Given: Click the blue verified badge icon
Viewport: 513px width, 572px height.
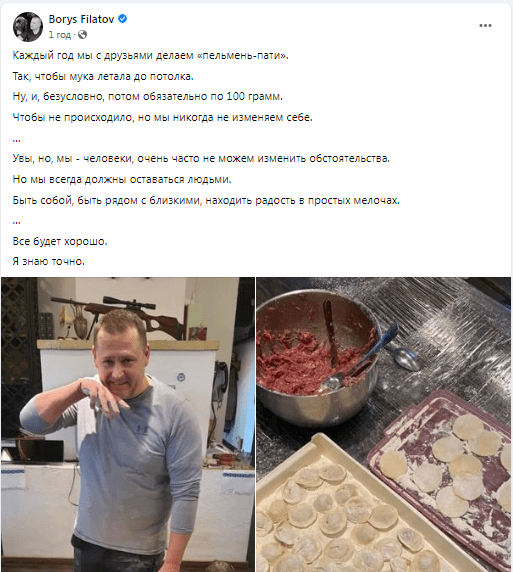Looking at the screenshot, I should coord(123,19).
